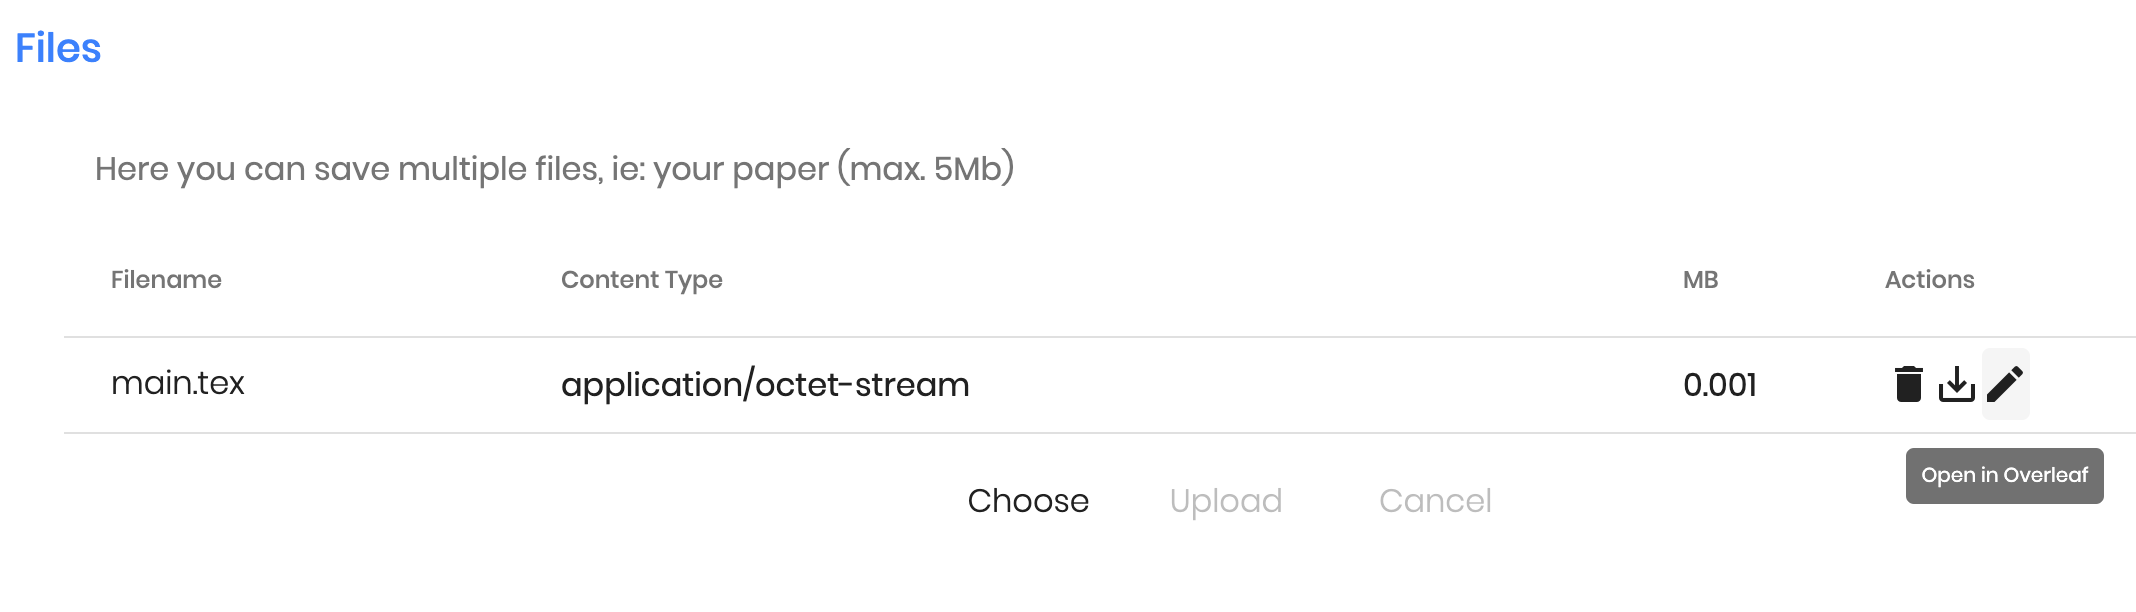Click the highlighted square behind the pencil icon

click(x=2006, y=384)
